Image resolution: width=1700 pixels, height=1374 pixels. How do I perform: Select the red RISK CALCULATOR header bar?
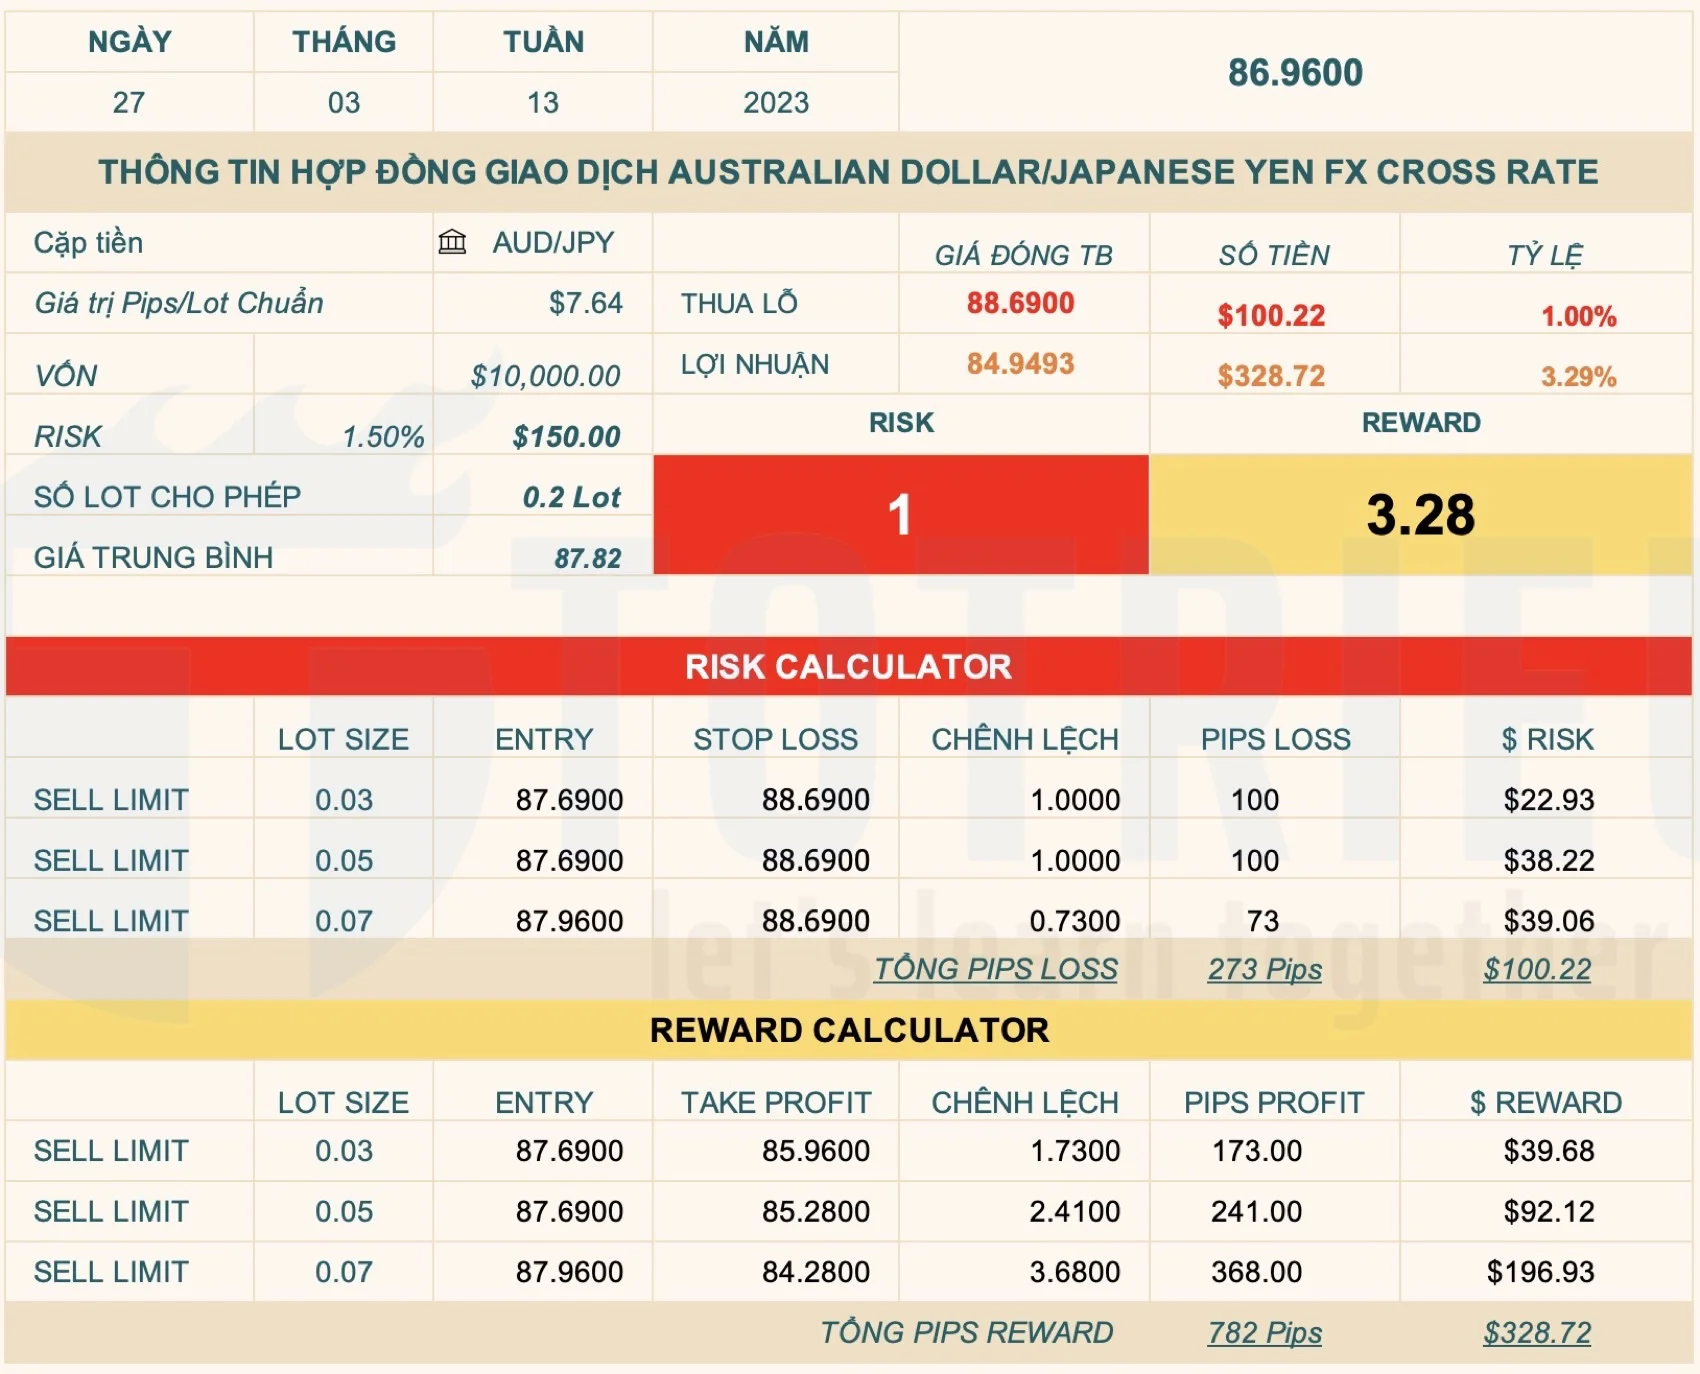point(848,666)
